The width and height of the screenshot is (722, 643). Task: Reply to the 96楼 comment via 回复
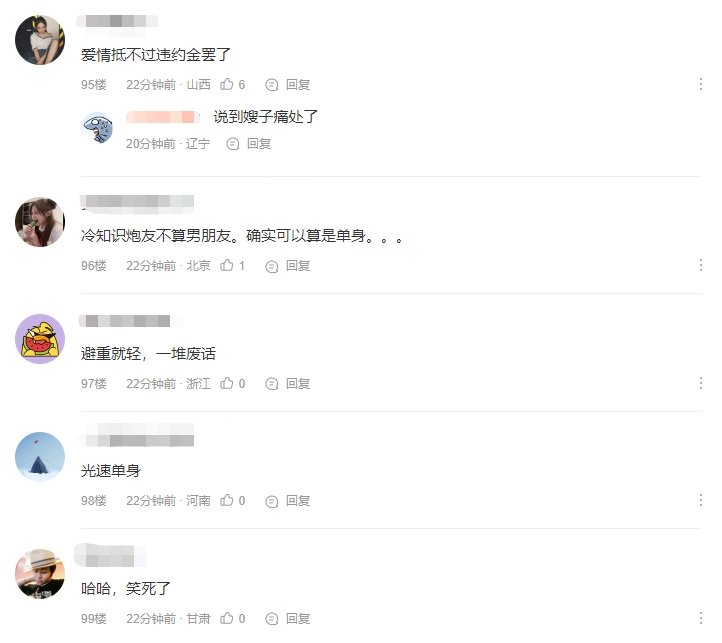tap(298, 266)
